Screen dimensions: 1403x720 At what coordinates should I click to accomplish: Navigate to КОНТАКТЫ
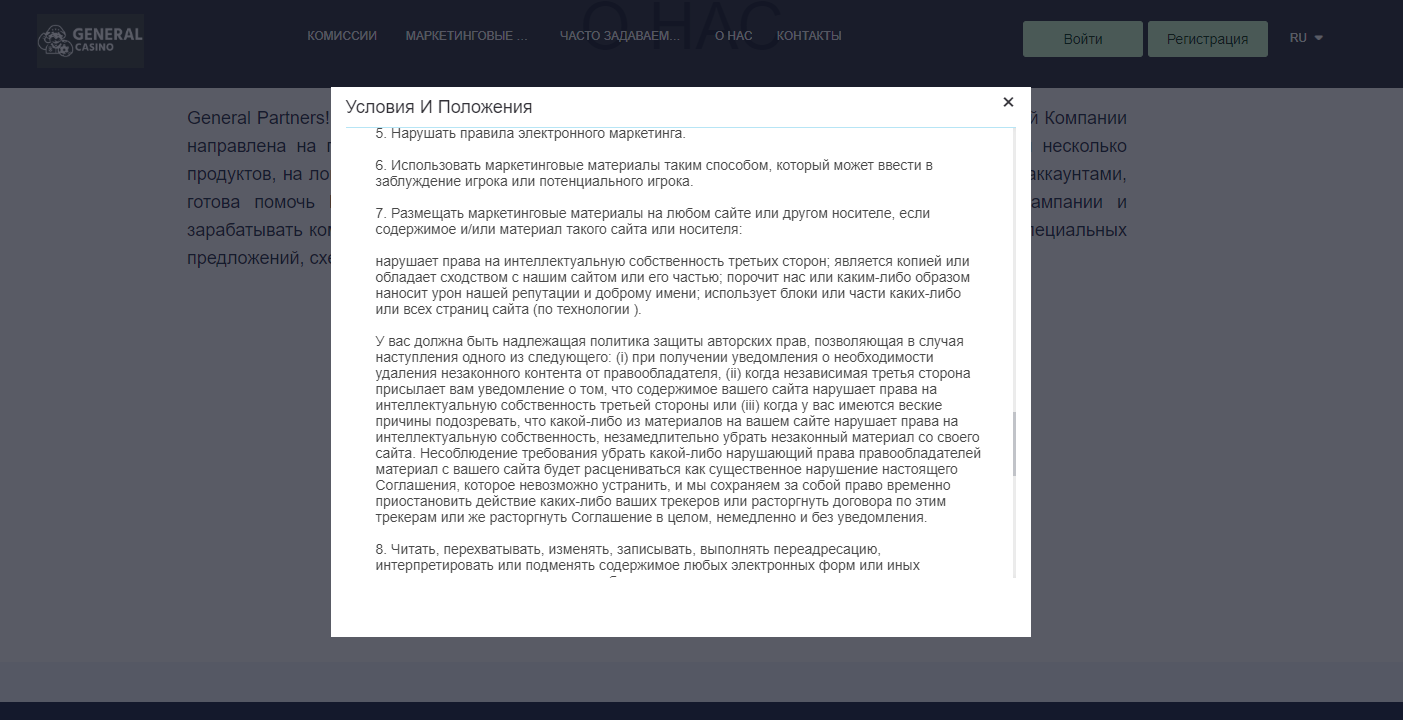(809, 36)
